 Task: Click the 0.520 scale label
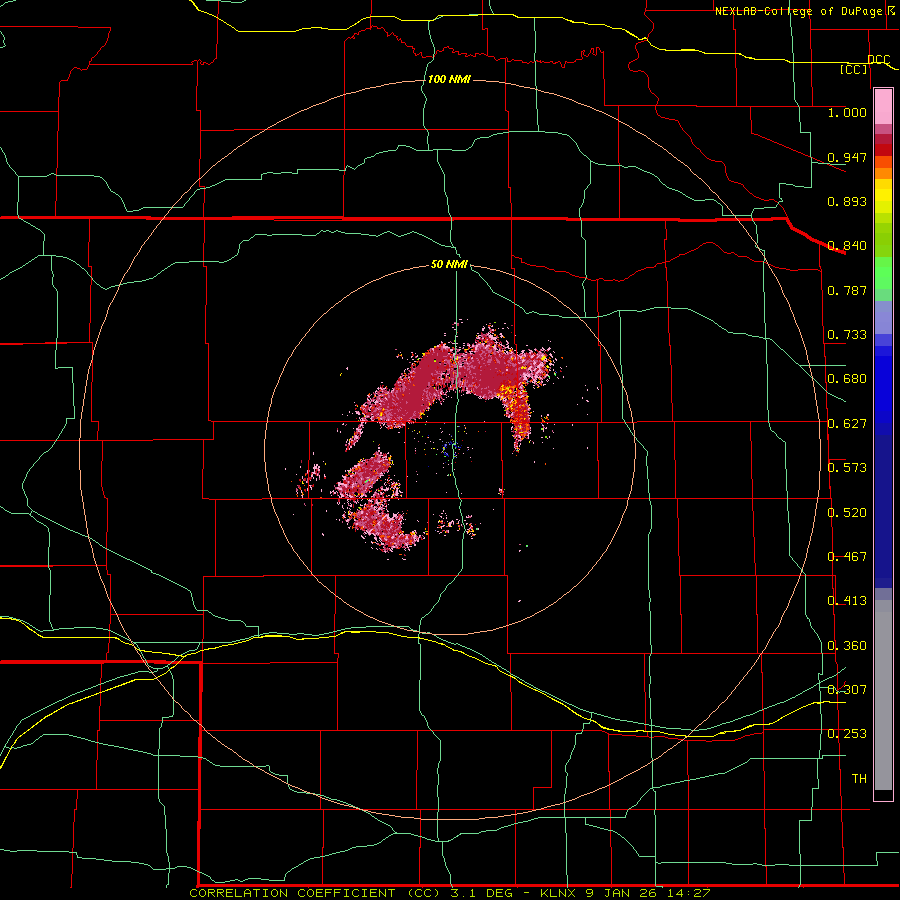click(847, 513)
